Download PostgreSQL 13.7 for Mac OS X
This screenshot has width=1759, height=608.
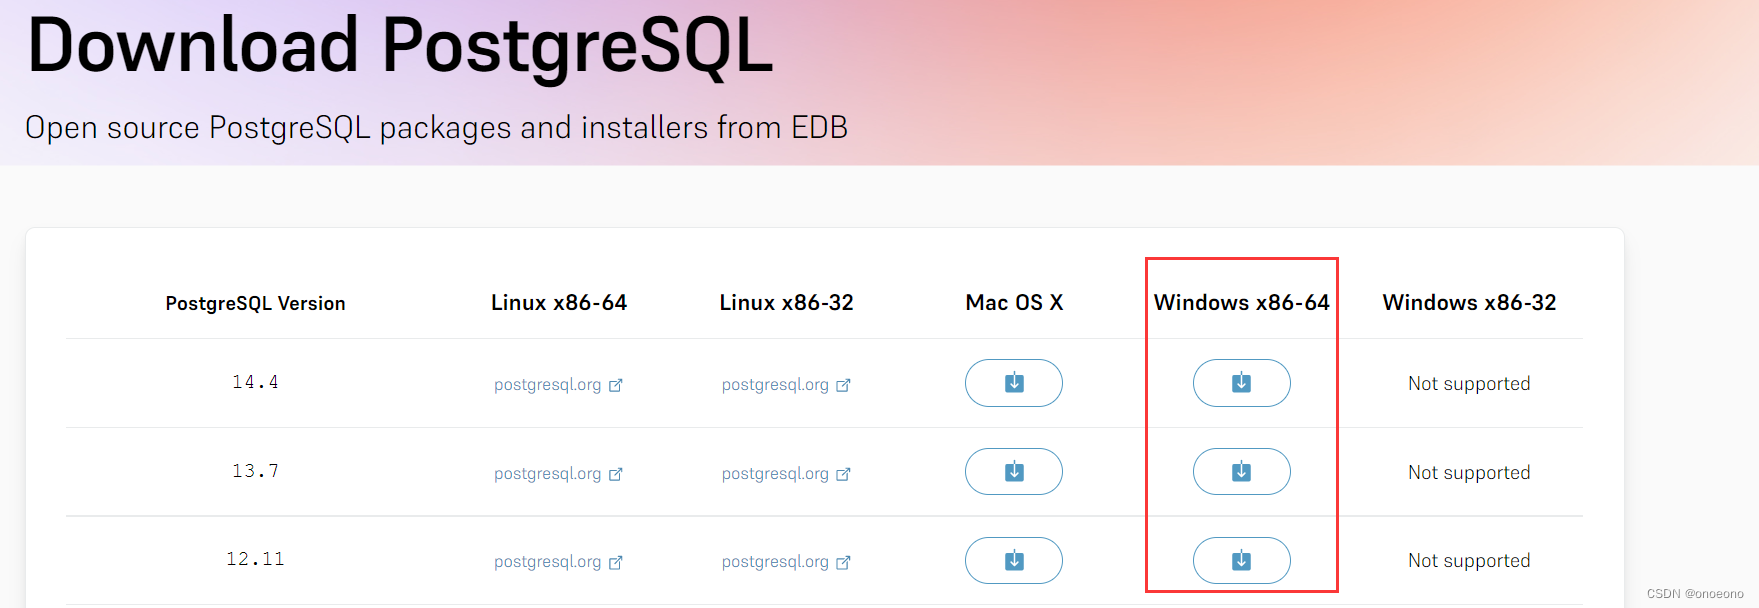[1013, 472]
